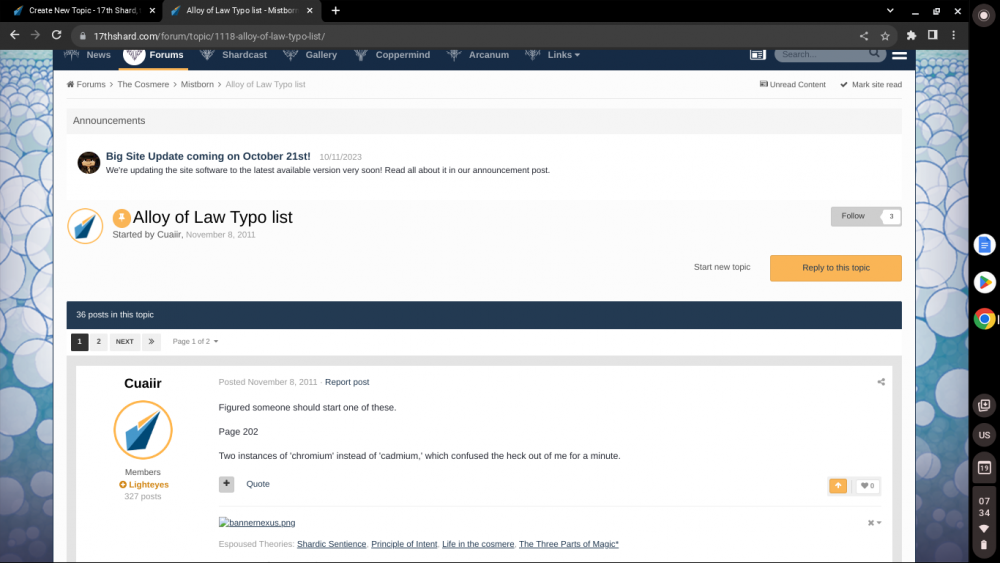The height and width of the screenshot is (563, 1000).
Task: Click the search magnifier icon
Action: (x=875, y=54)
